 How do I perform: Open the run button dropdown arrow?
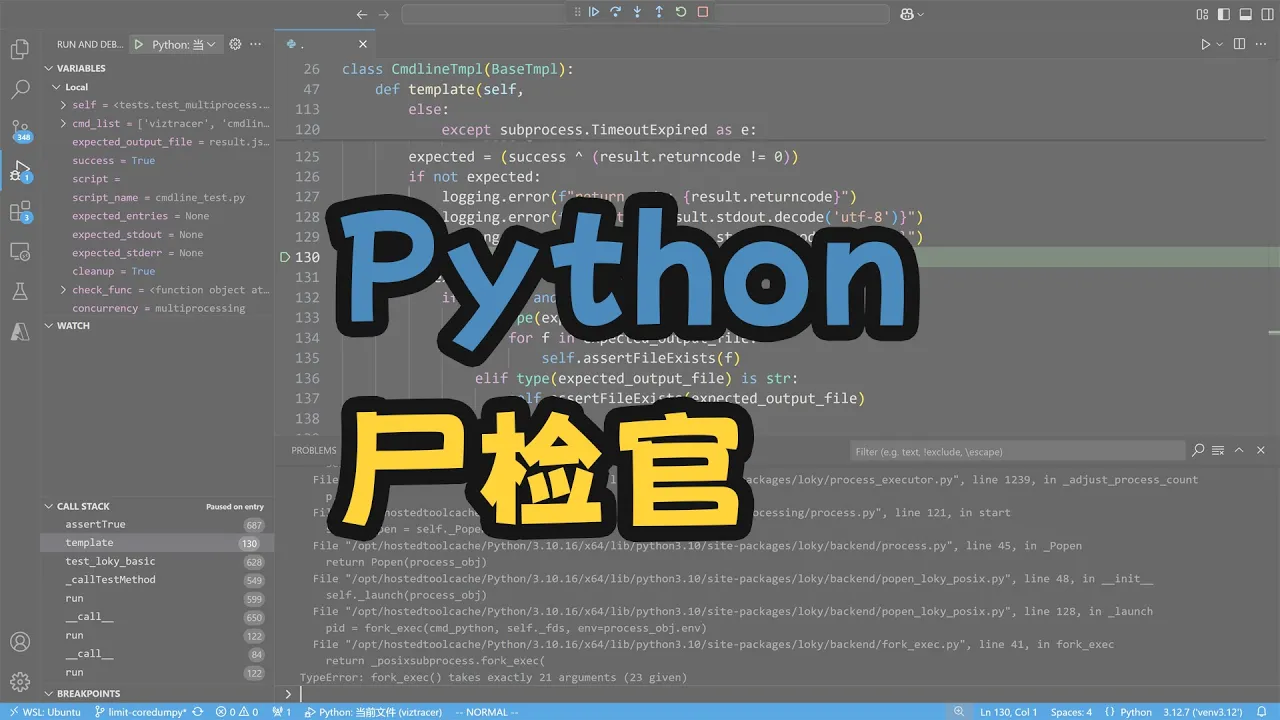pos(1220,44)
